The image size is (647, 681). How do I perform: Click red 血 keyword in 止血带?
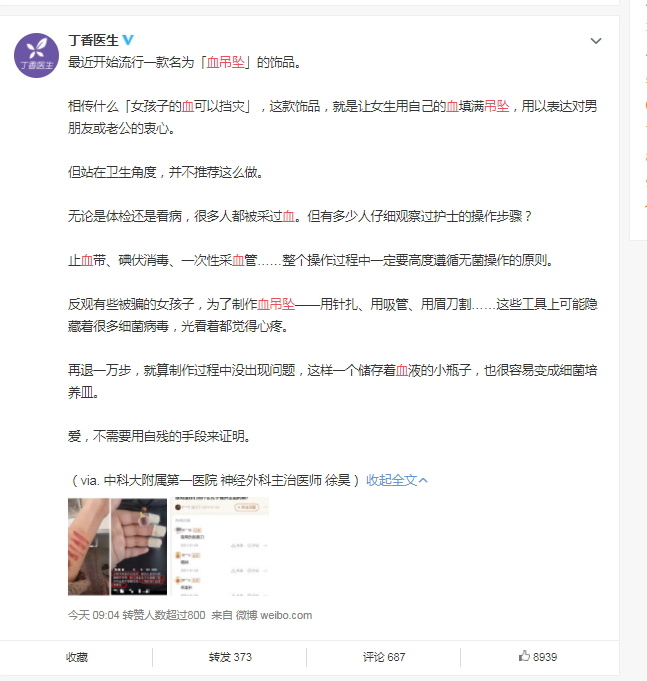pos(87,260)
